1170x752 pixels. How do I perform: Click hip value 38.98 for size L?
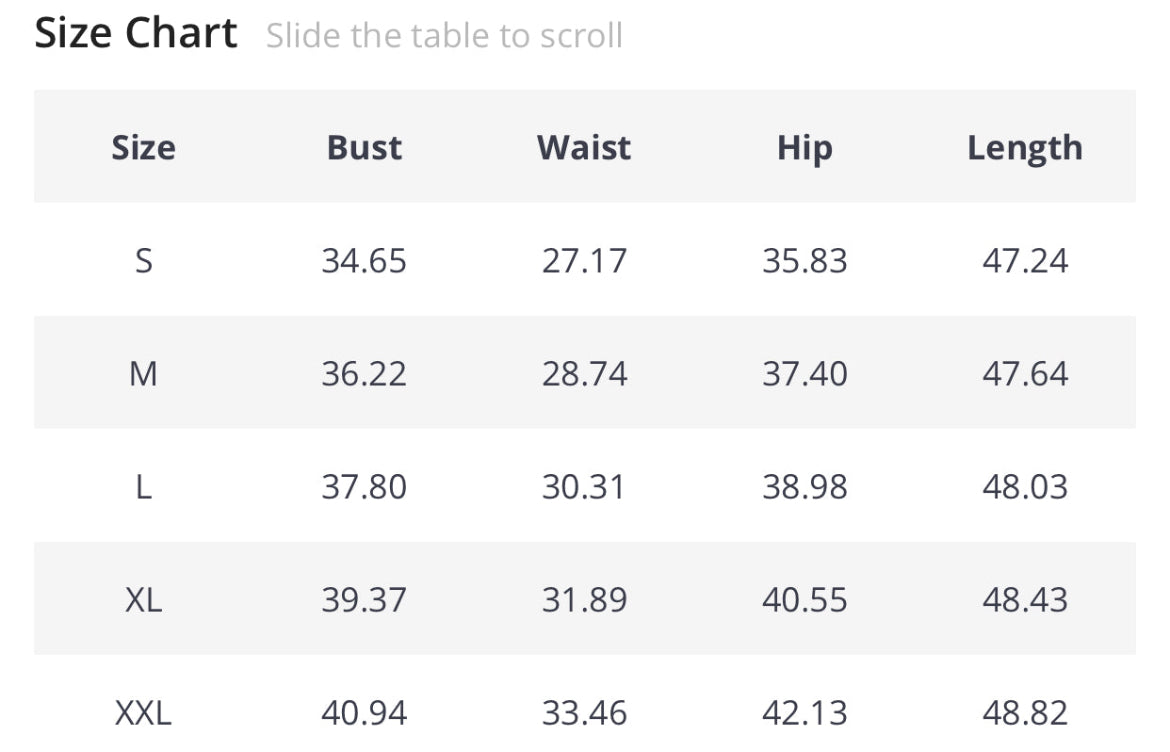[x=804, y=486]
